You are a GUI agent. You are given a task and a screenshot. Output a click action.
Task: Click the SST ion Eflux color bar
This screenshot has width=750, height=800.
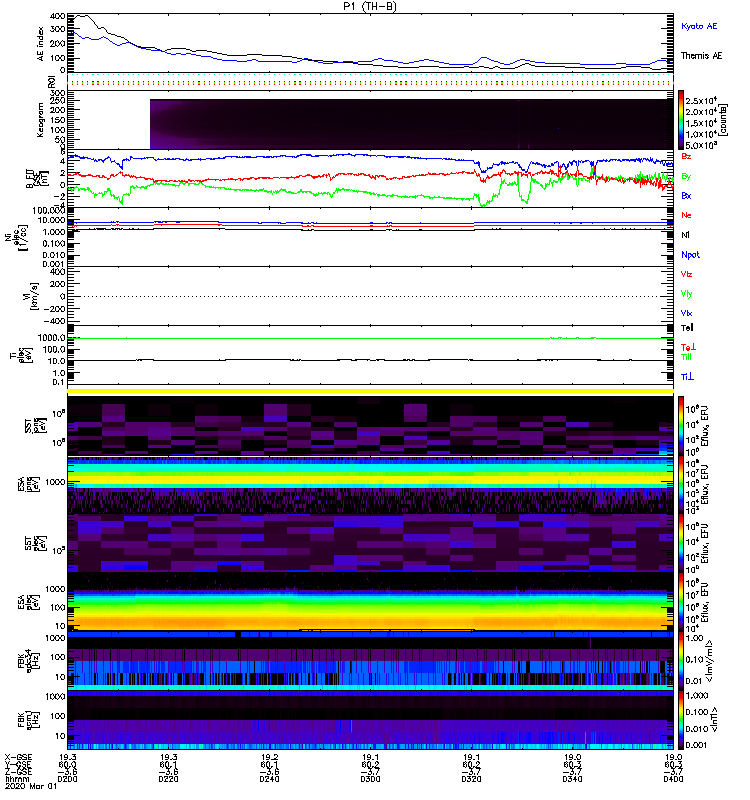coord(681,426)
